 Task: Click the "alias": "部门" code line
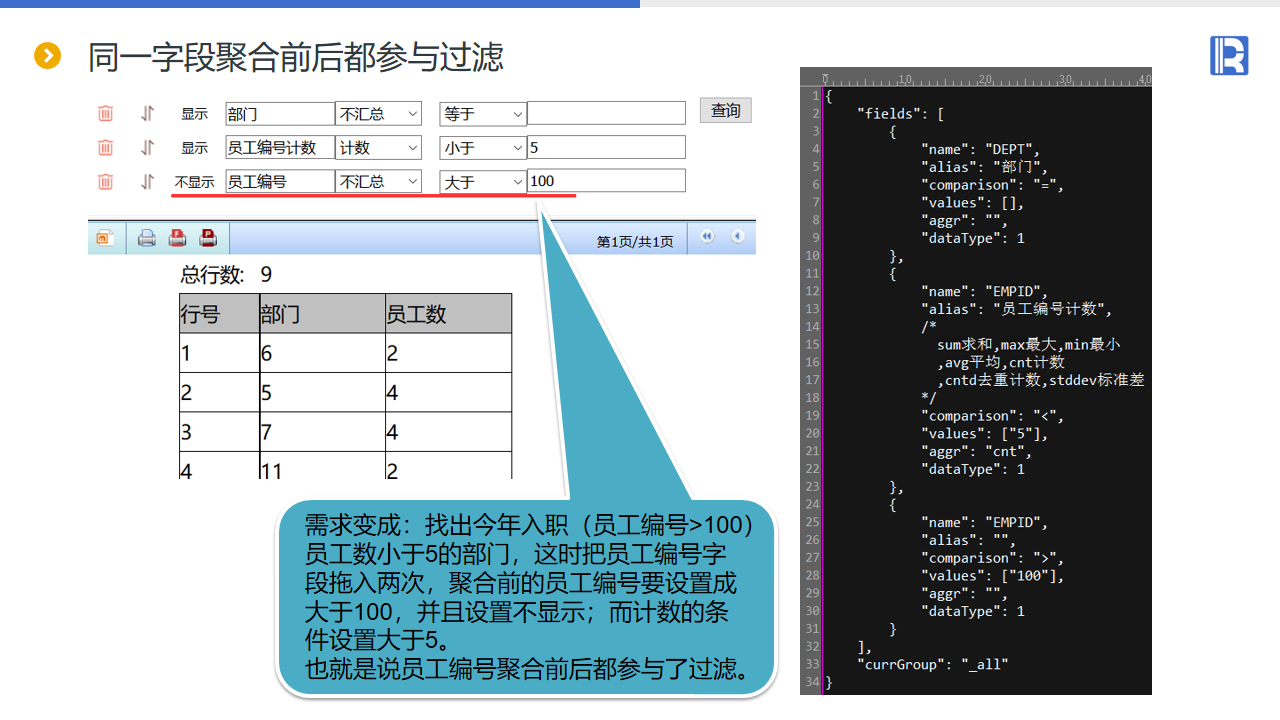[982, 167]
